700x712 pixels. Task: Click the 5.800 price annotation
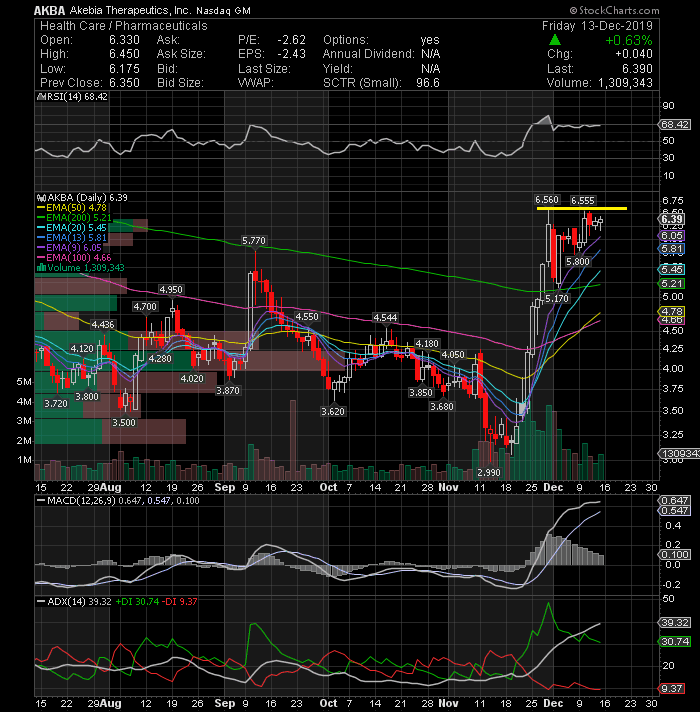578,262
